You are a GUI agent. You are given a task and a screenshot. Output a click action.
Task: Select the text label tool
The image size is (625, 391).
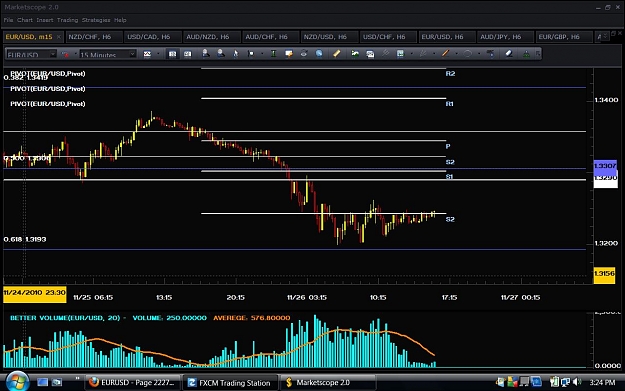point(491,53)
